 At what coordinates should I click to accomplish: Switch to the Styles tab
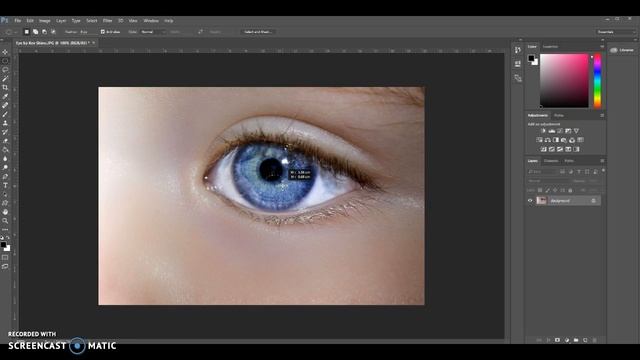pos(559,116)
